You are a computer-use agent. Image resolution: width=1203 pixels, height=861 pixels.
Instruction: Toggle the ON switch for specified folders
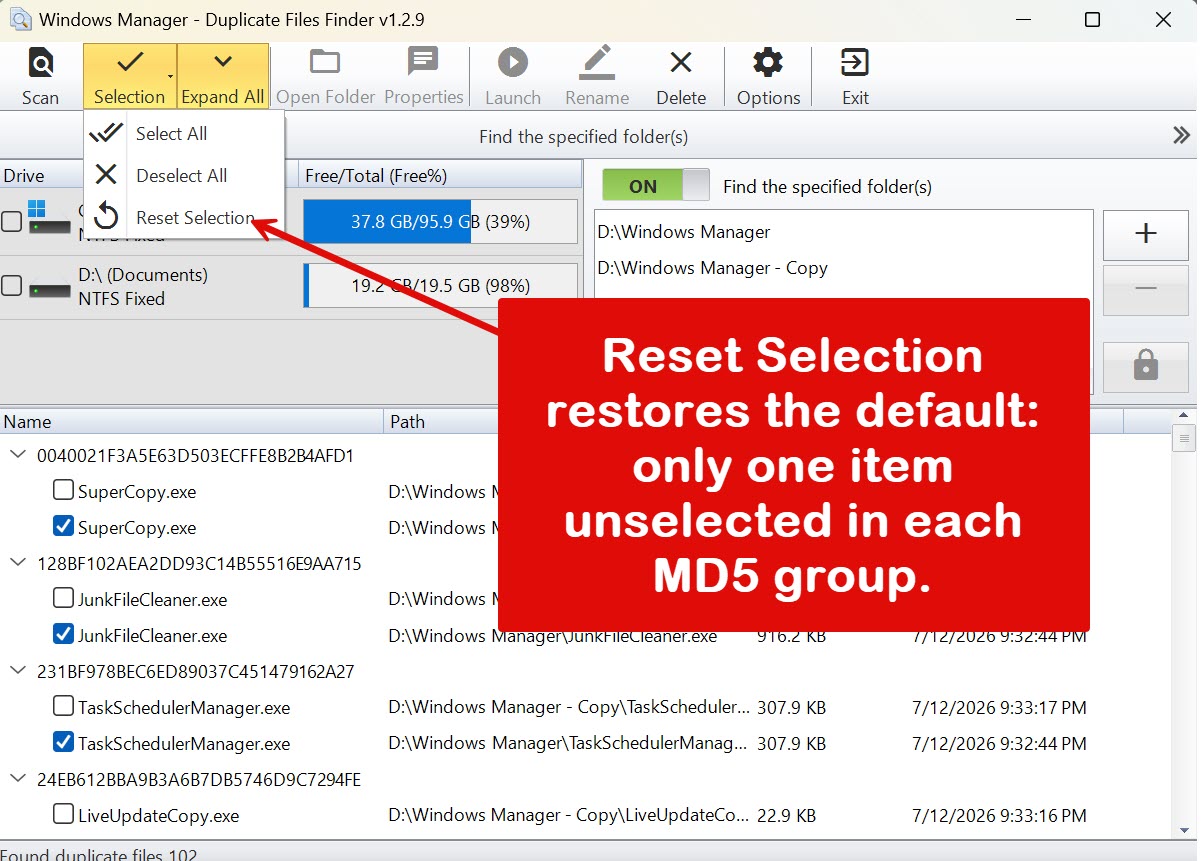656,186
